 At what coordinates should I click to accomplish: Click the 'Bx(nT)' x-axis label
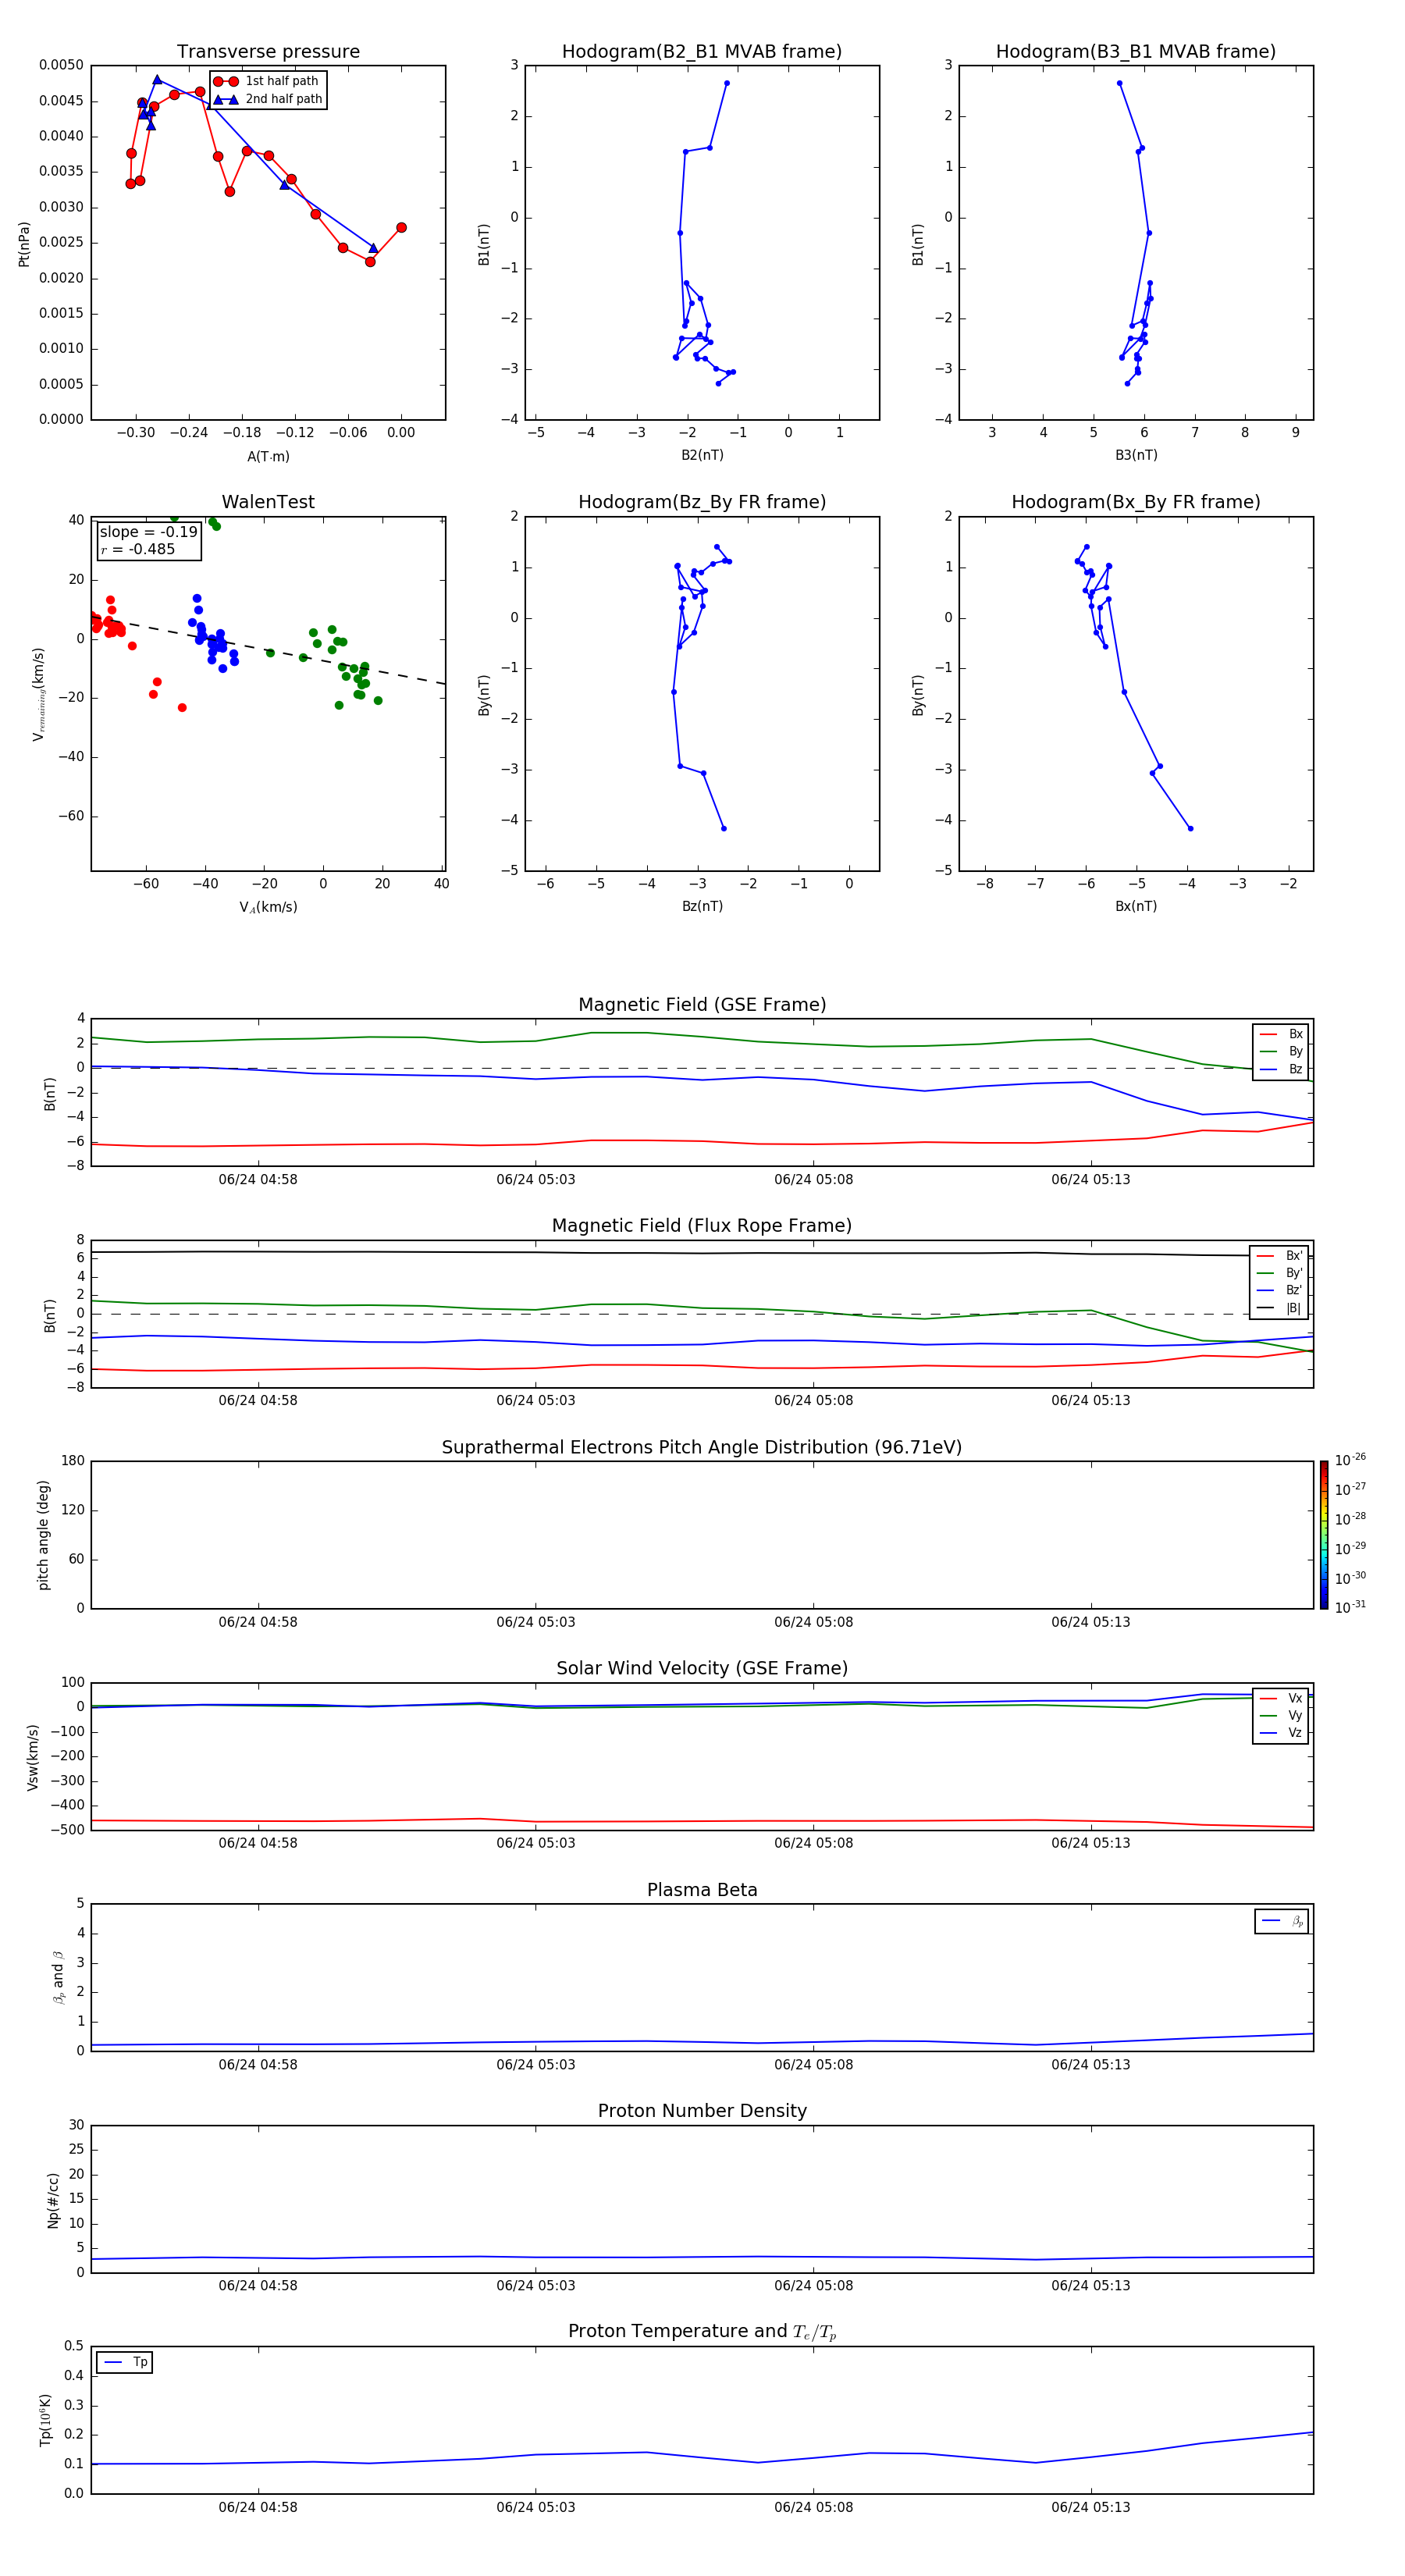1136,906
